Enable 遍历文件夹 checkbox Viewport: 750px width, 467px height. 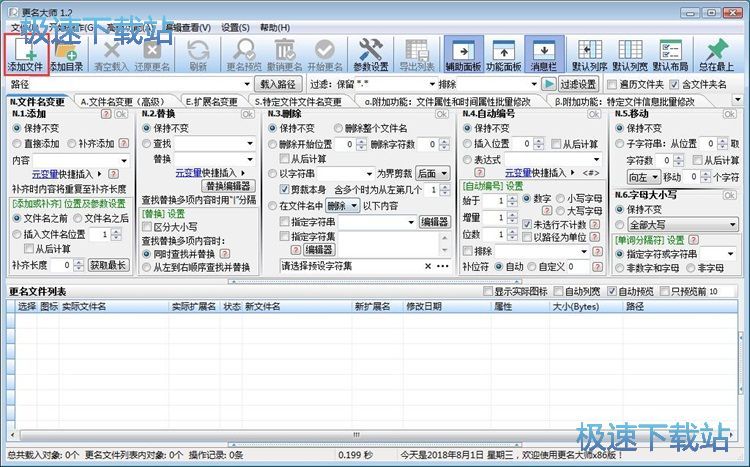pyautogui.click(x=611, y=85)
